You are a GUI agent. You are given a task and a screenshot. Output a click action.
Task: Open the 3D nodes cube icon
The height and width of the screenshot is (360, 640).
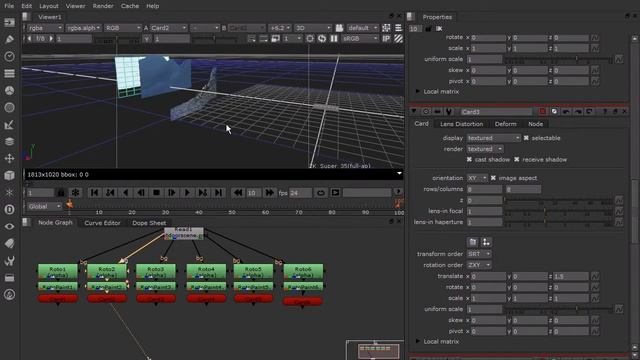pyautogui.click(x=9, y=175)
